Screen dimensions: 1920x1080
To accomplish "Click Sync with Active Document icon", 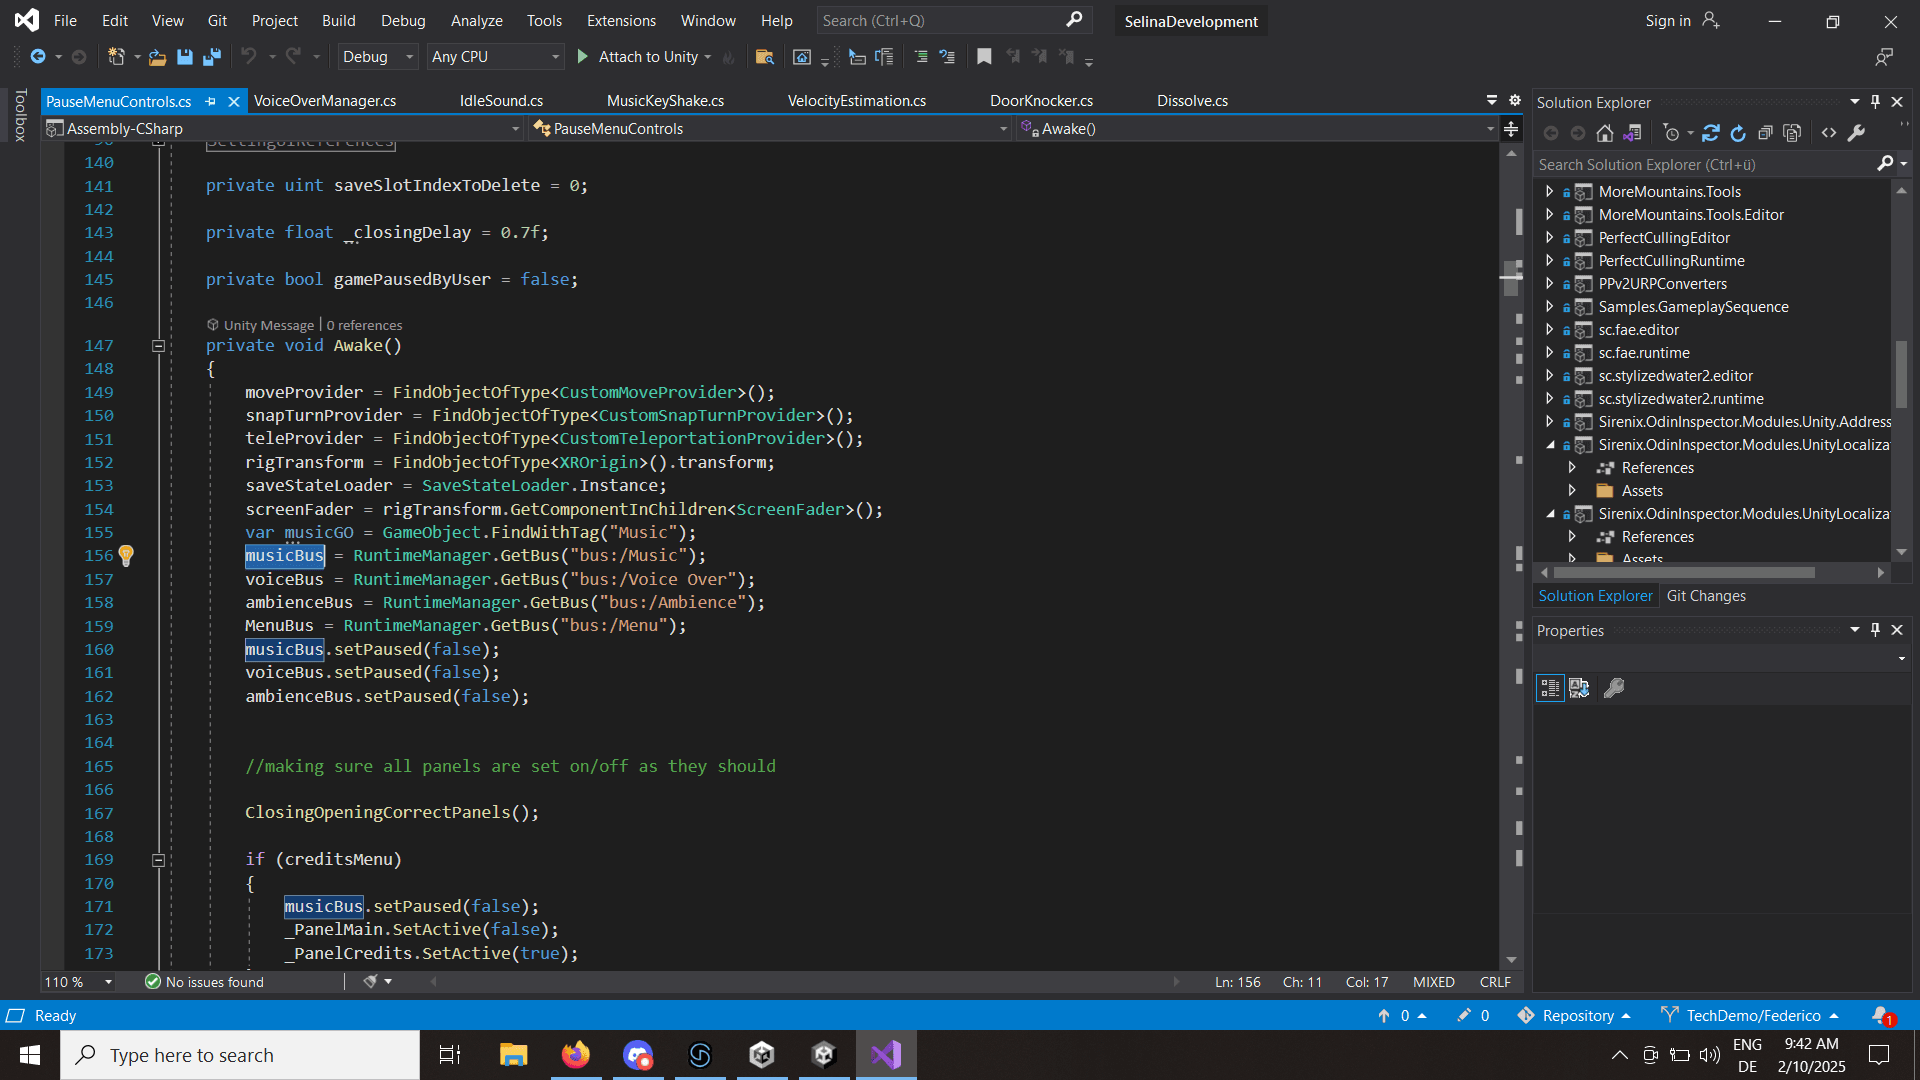I will click(1711, 133).
